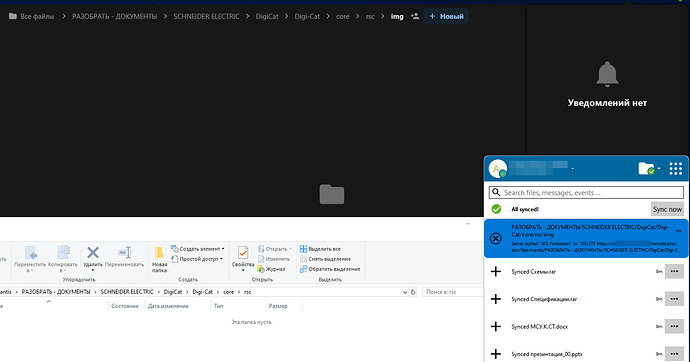
Task: Click the Новый (New) button
Action: tap(446, 16)
